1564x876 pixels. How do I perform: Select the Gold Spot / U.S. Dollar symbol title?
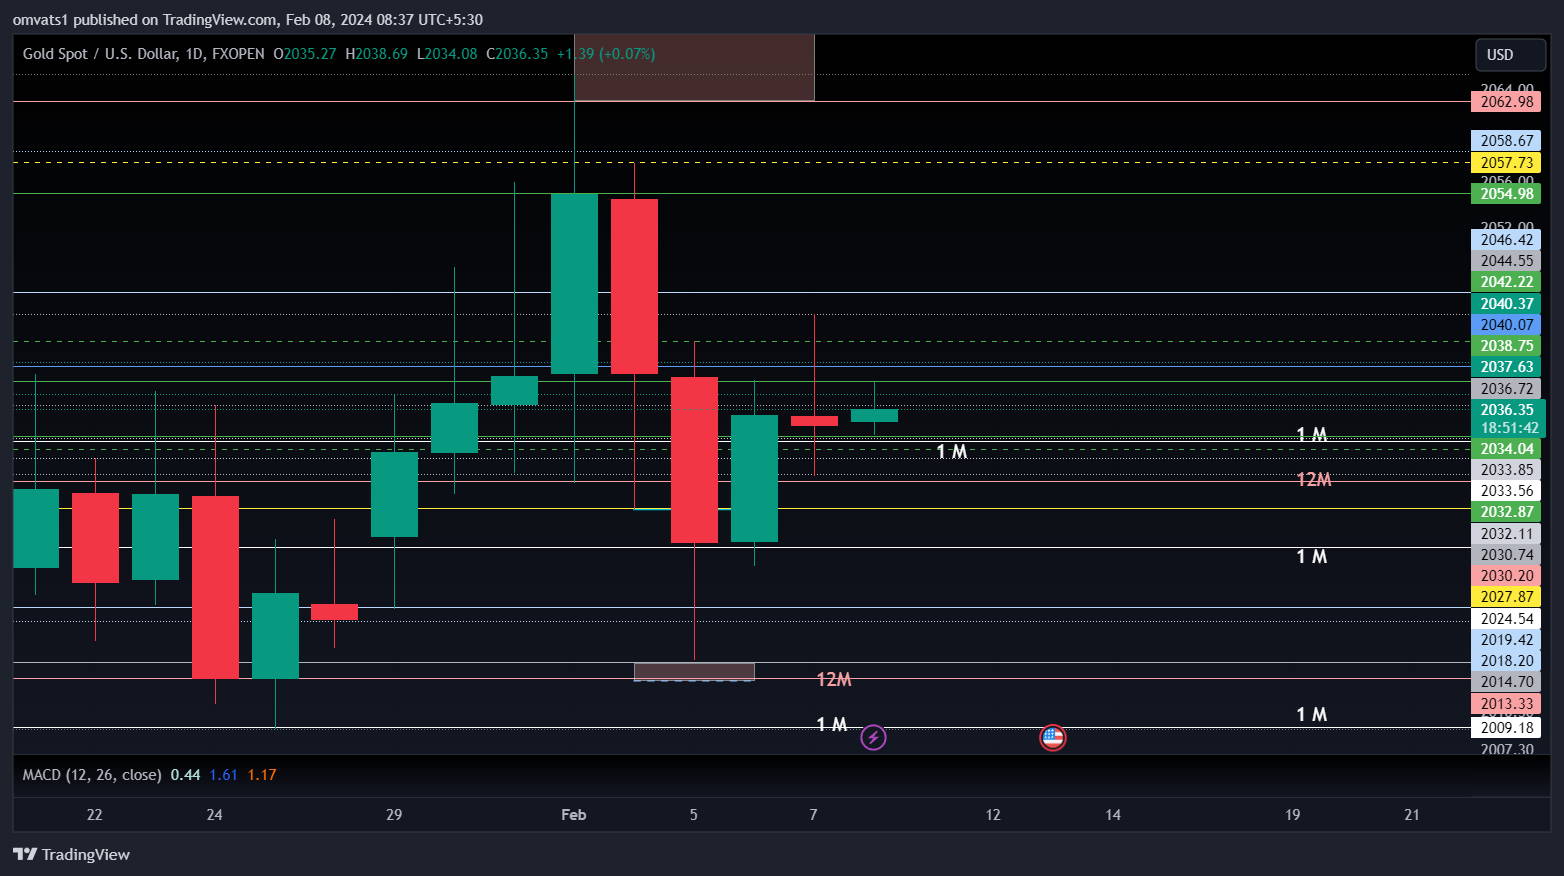point(100,54)
